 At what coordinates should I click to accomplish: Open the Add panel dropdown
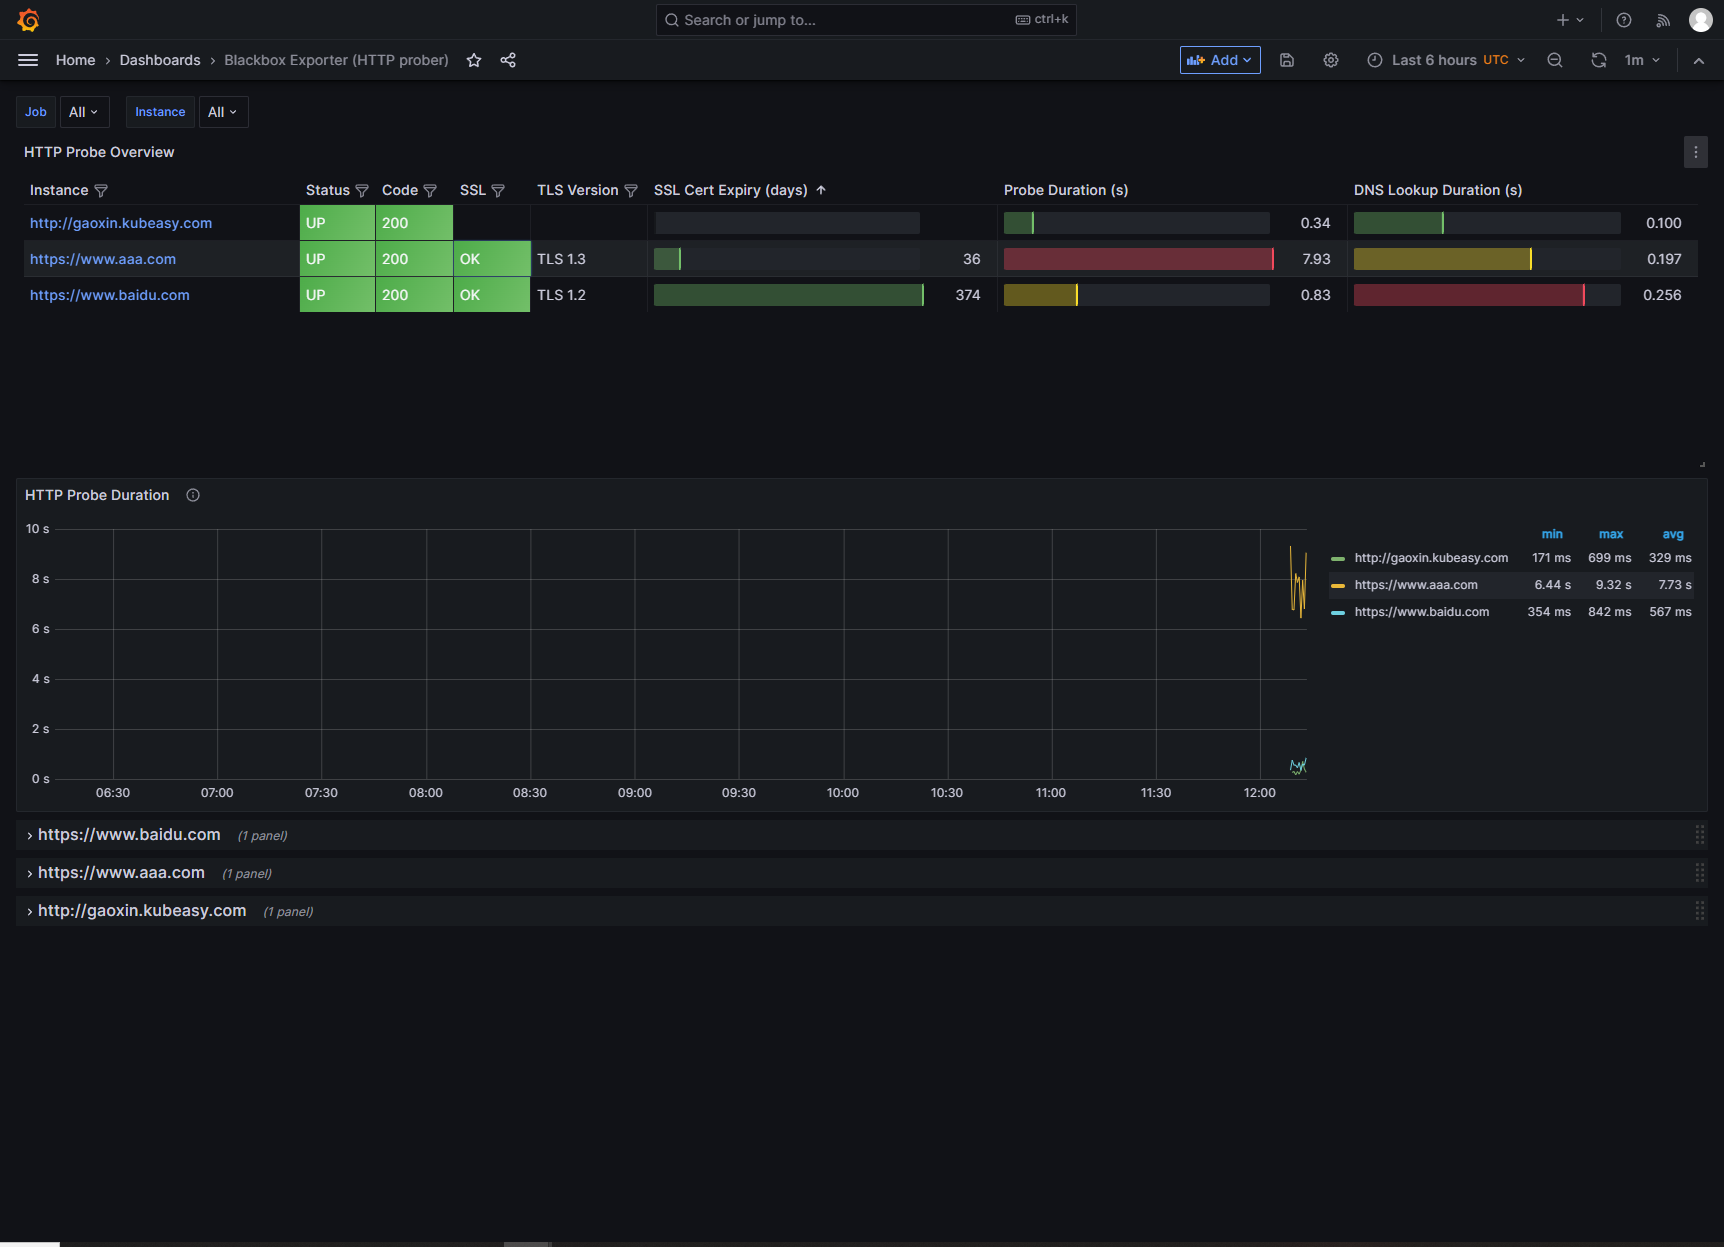(x=1220, y=60)
